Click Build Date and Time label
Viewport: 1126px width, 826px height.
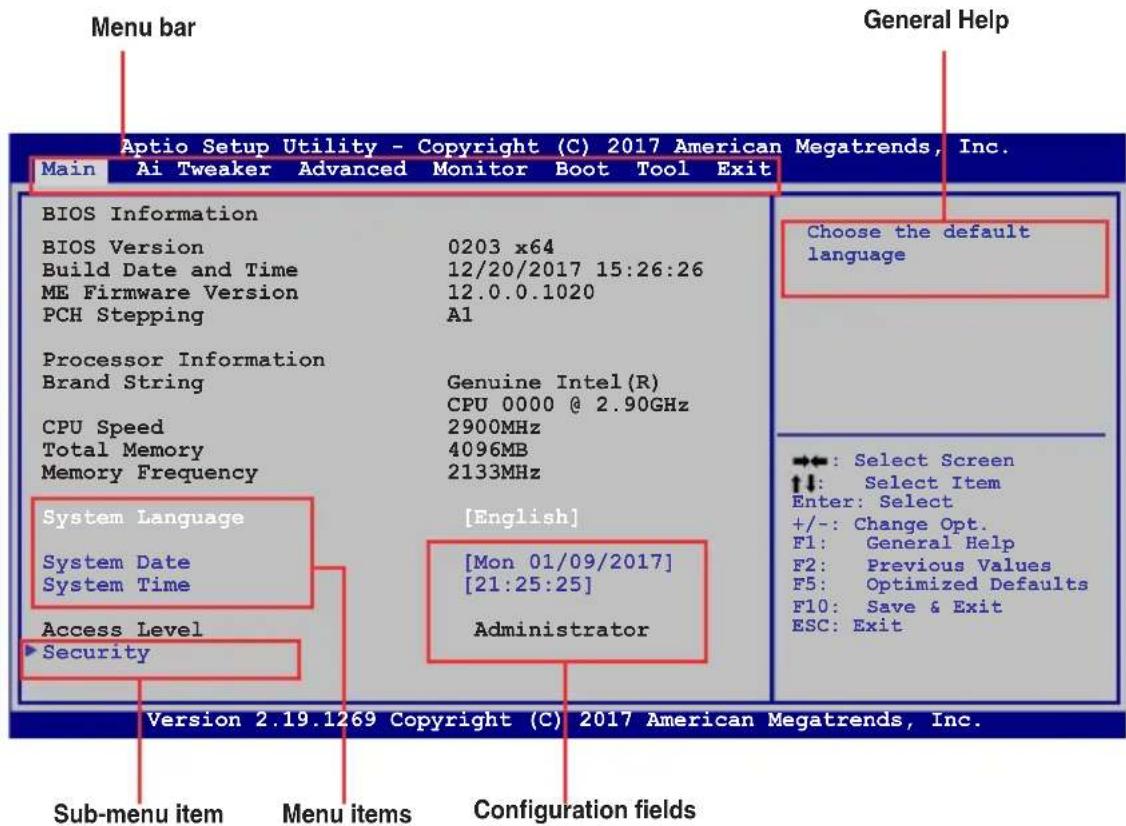click(x=169, y=270)
